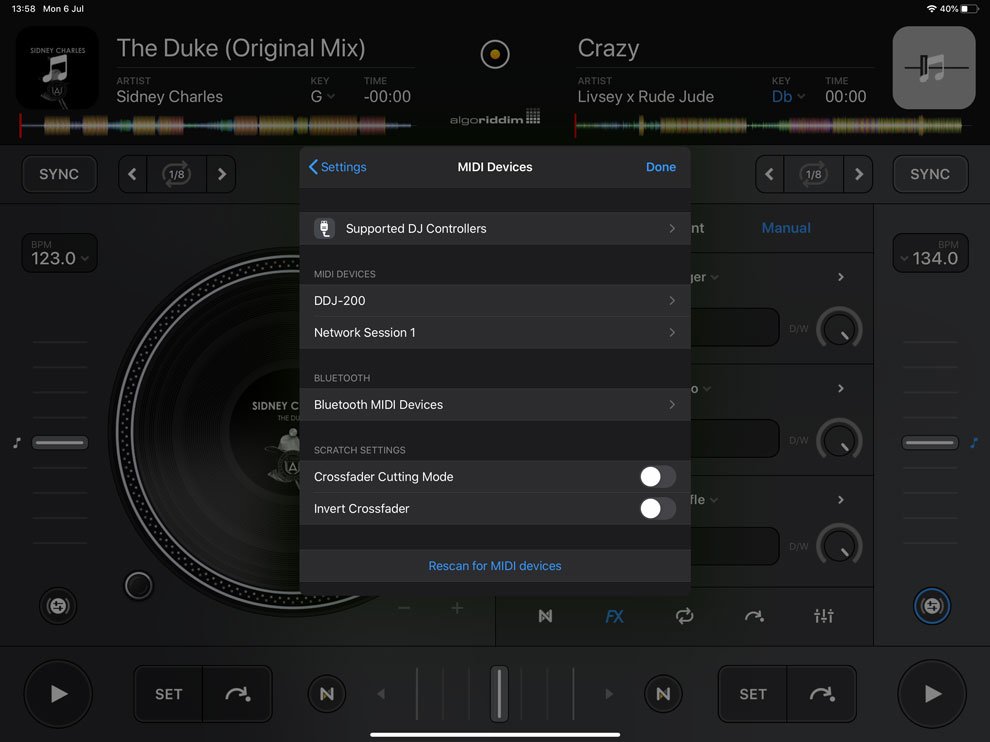Expand the DDJ-200 device entry
The image size is (990, 742).
click(x=495, y=301)
